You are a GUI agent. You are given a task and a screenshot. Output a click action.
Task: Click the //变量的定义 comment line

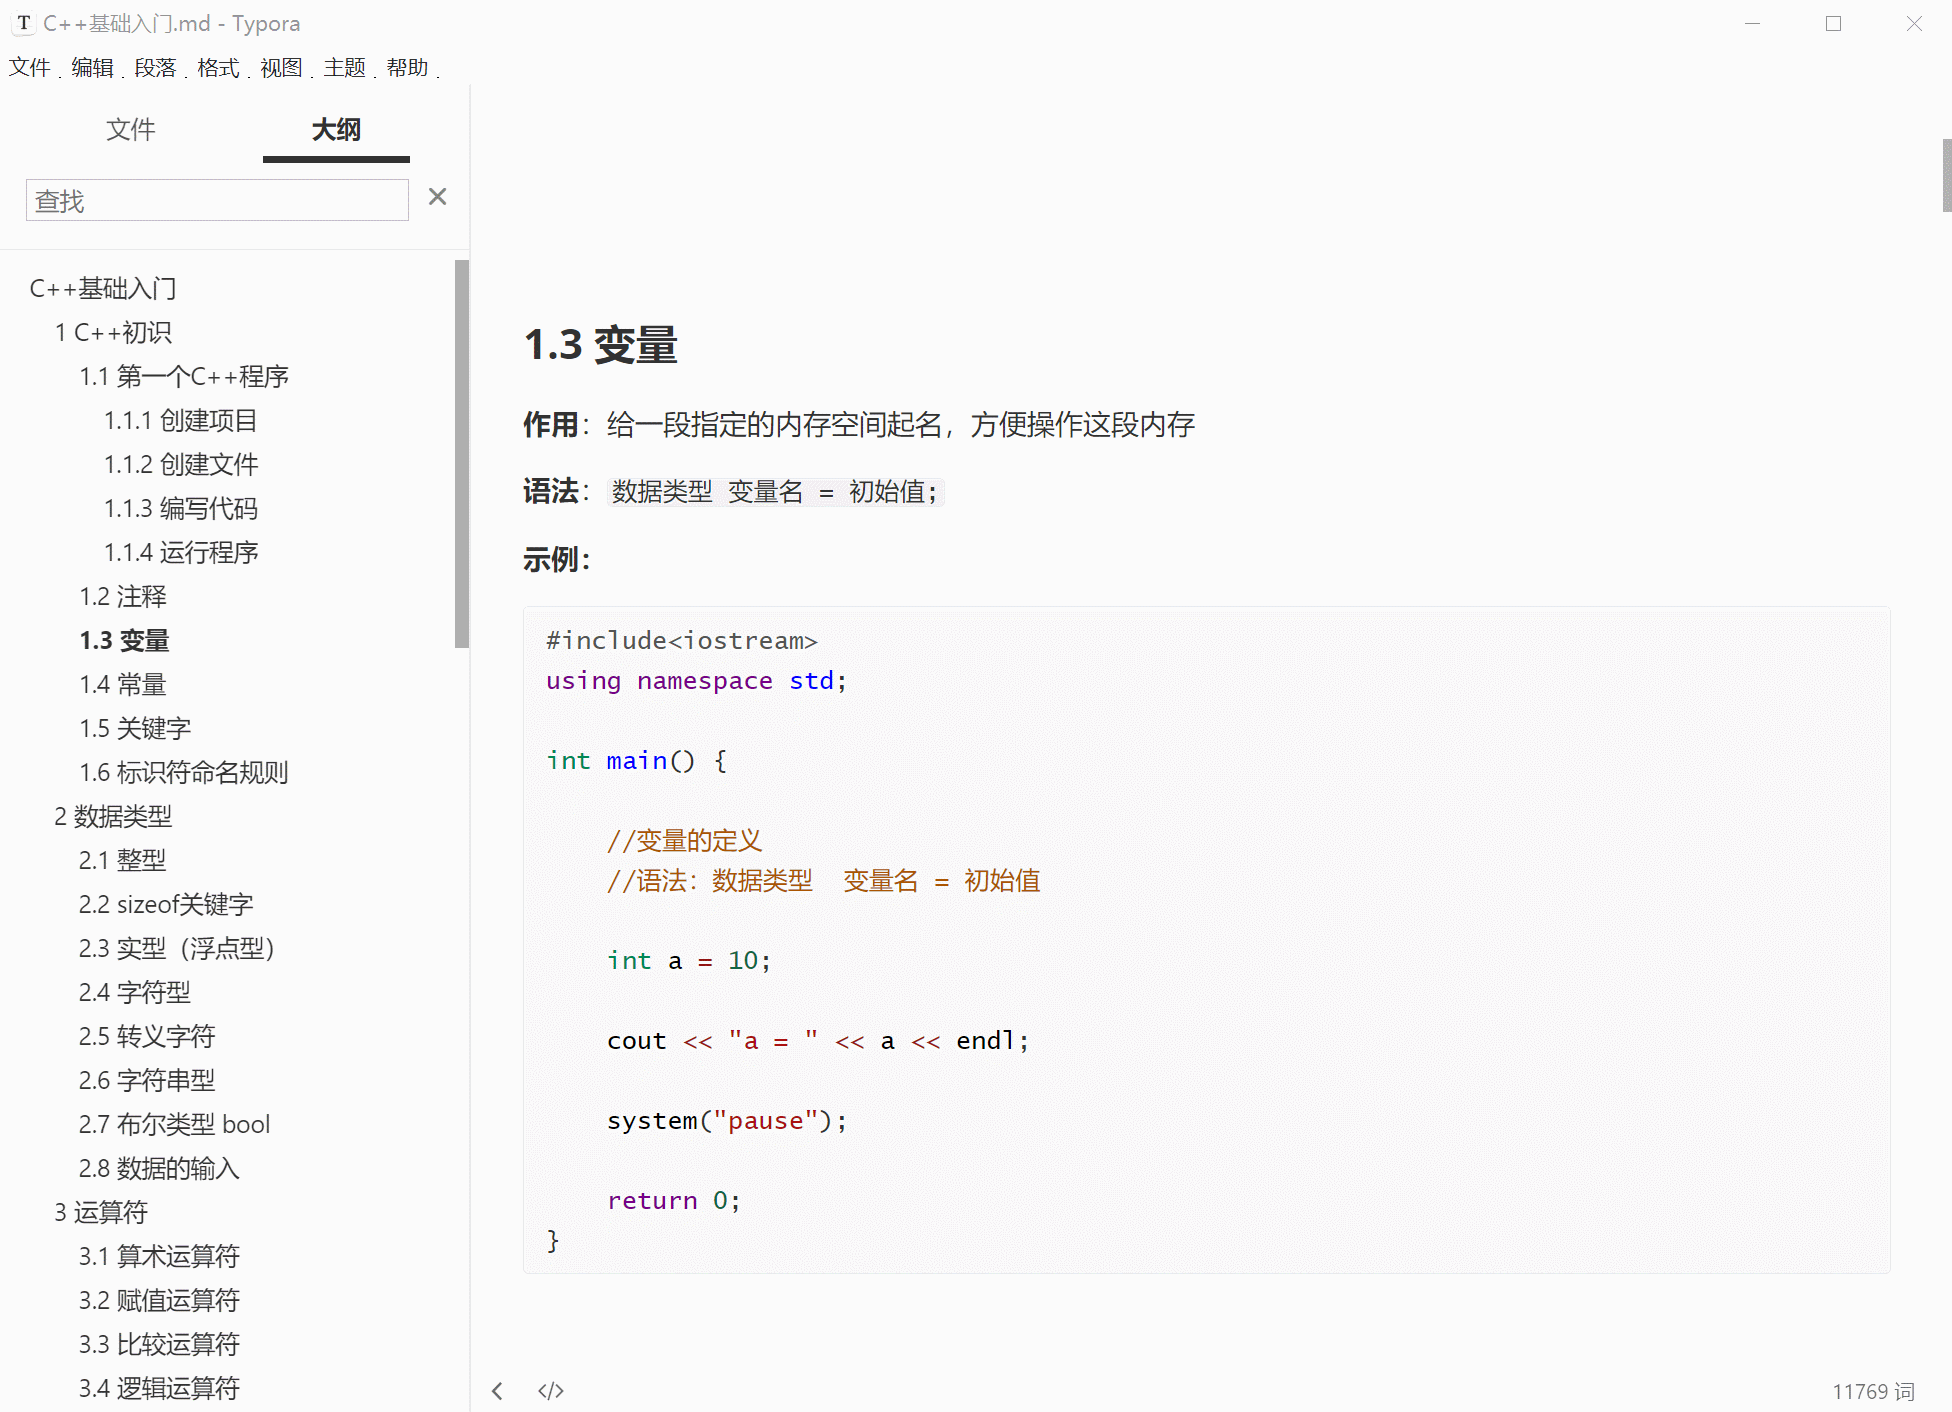[x=685, y=841]
